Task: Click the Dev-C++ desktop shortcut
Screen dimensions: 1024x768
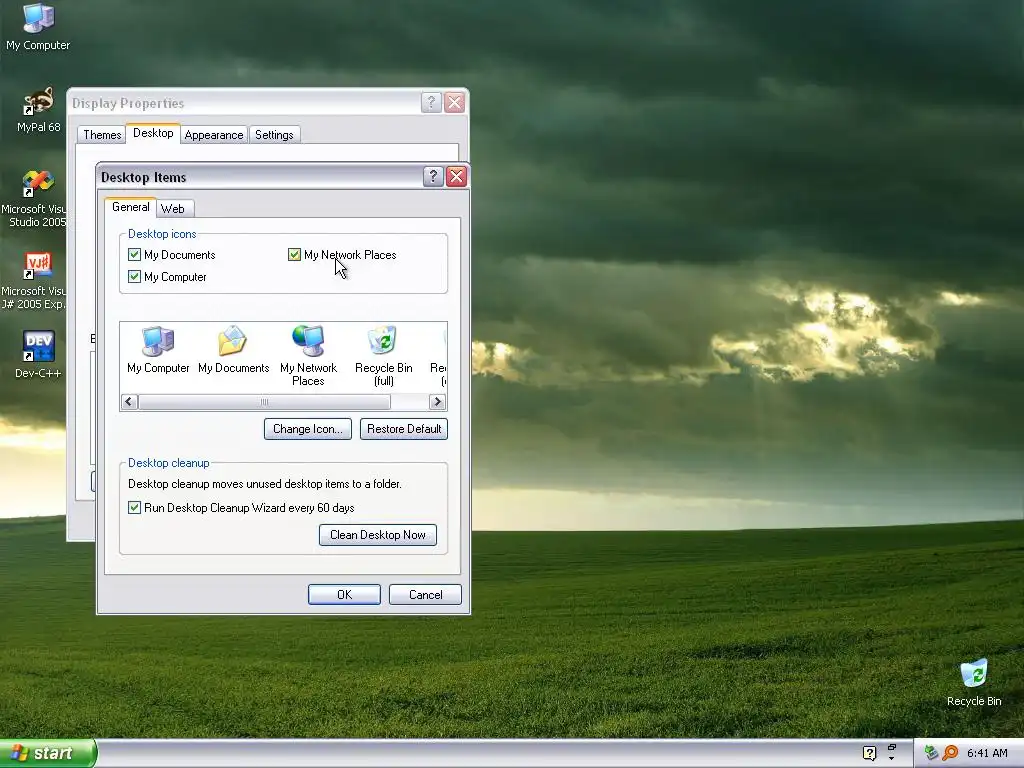Action: (x=38, y=355)
